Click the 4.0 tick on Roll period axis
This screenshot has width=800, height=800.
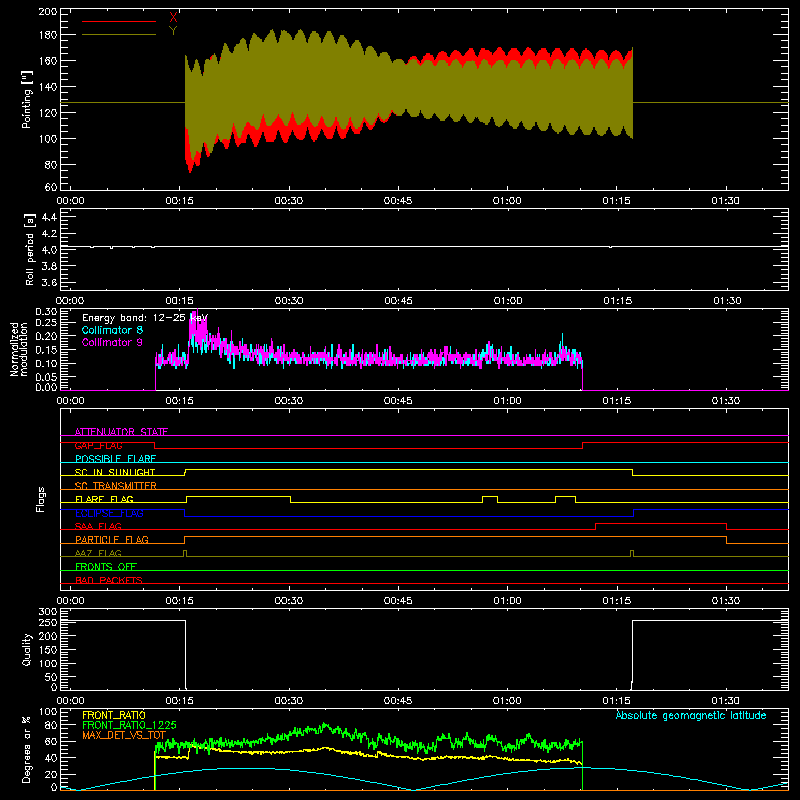tap(49, 250)
